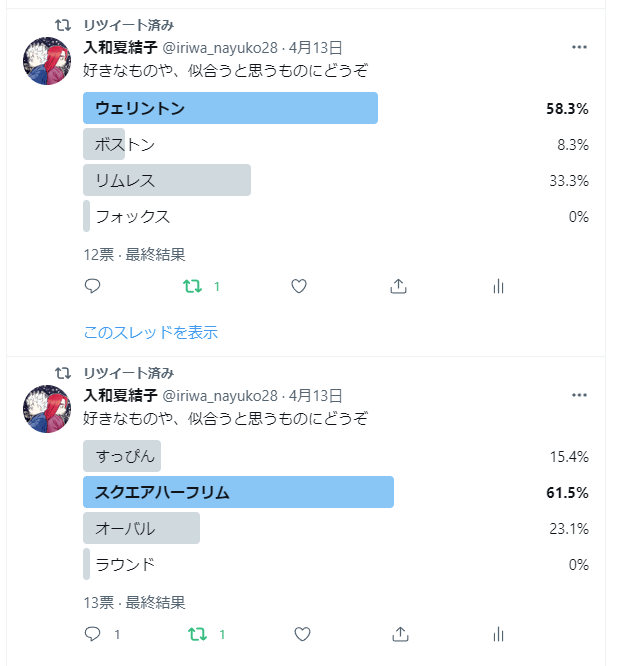View analytics of the first poll tweet
This screenshot has width=630, height=666.
click(x=498, y=286)
